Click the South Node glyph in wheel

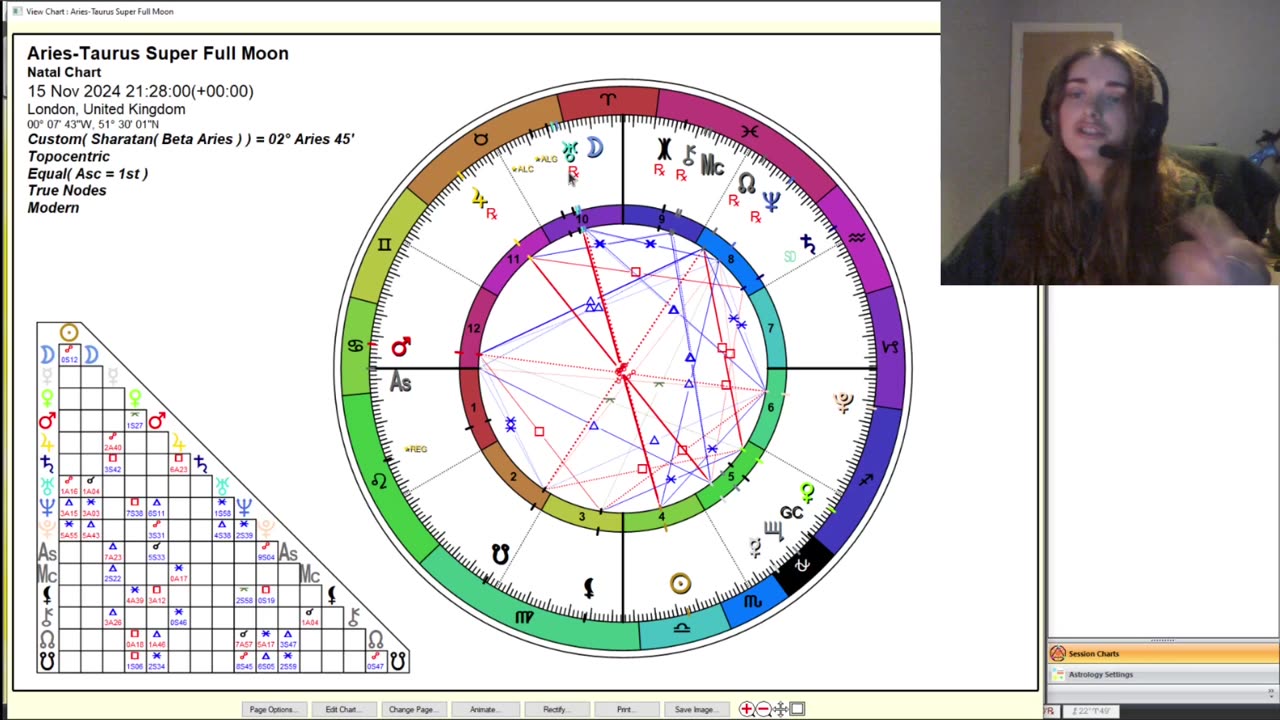(x=501, y=553)
